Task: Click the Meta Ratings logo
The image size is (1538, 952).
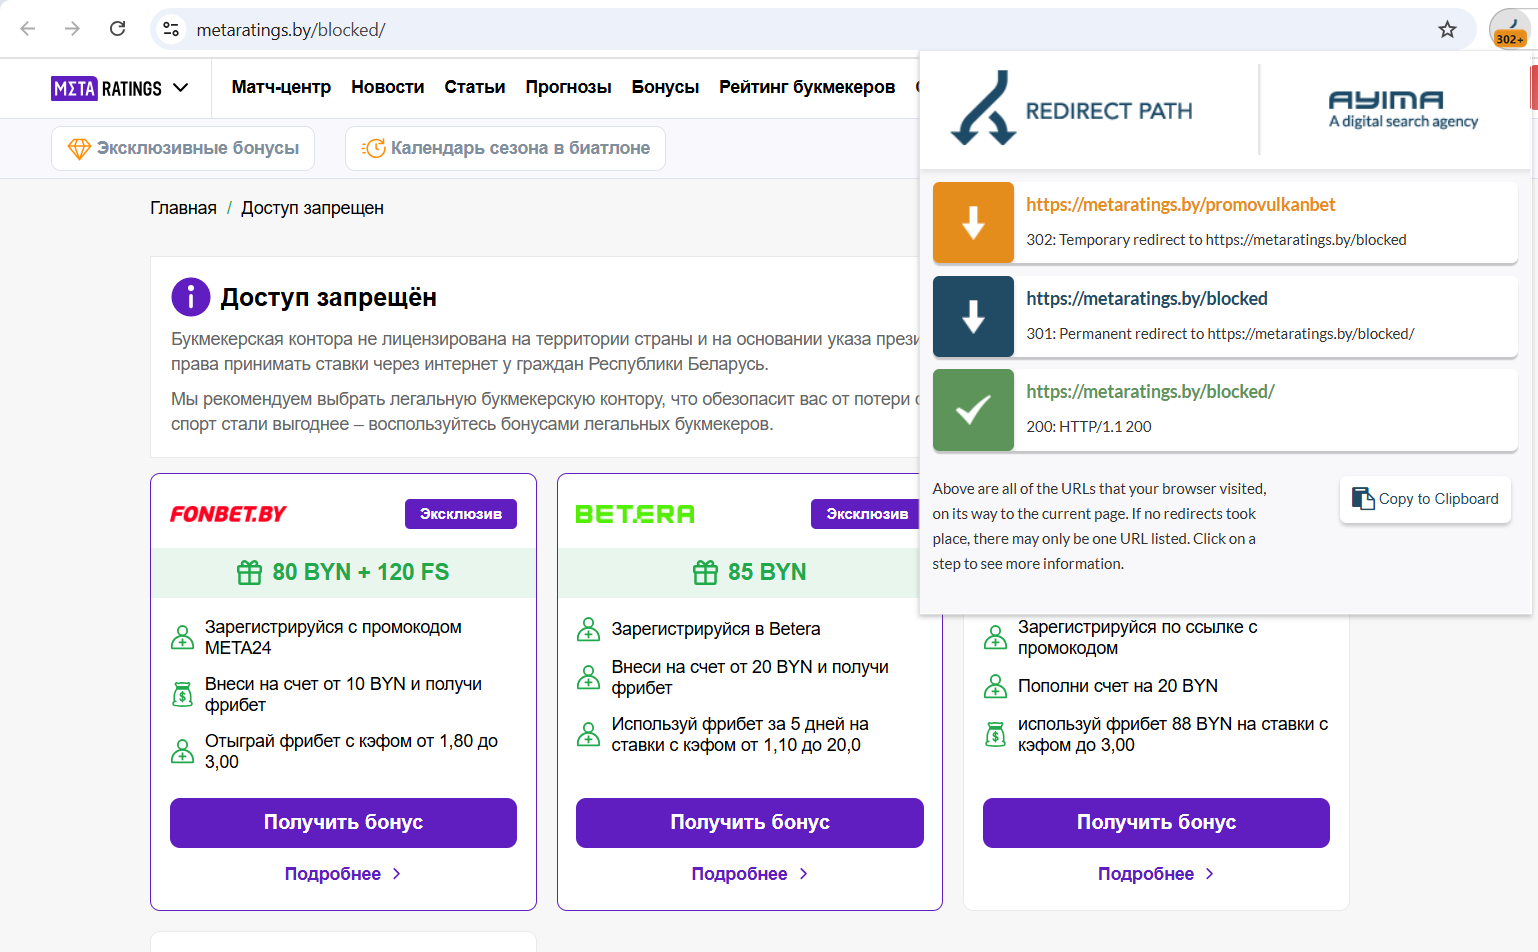Action: click(106, 88)
